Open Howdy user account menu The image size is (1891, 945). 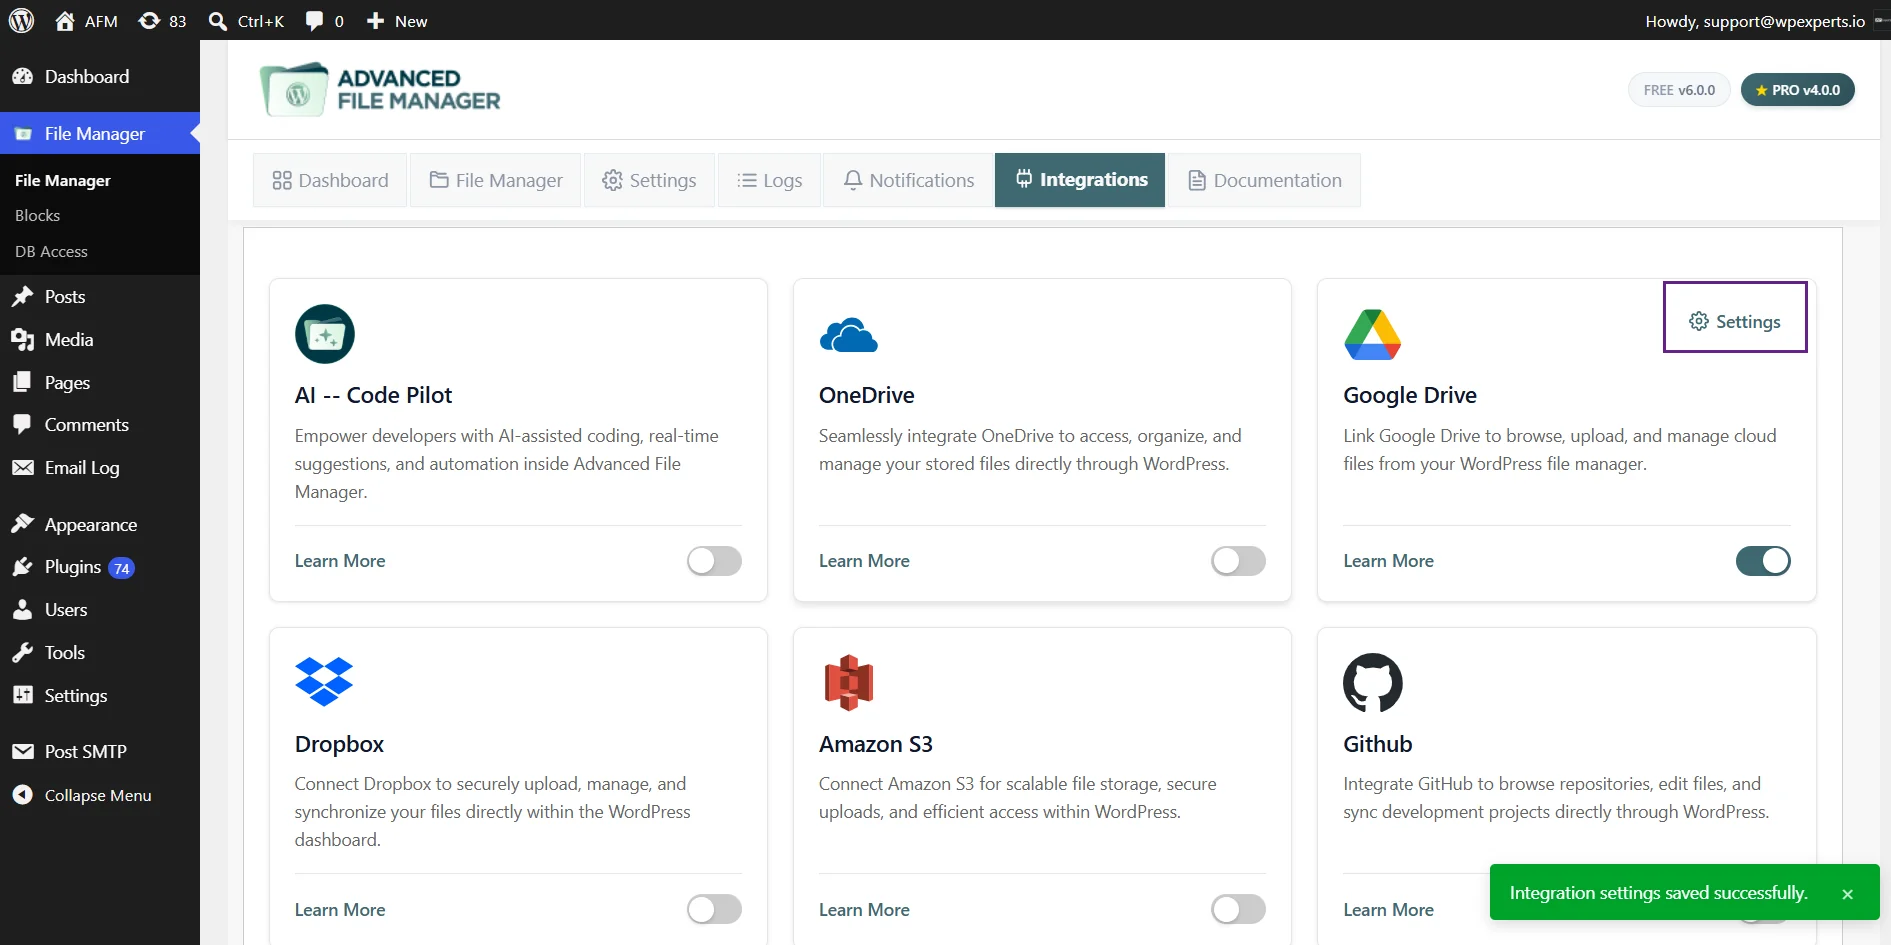pos(1766,21)
